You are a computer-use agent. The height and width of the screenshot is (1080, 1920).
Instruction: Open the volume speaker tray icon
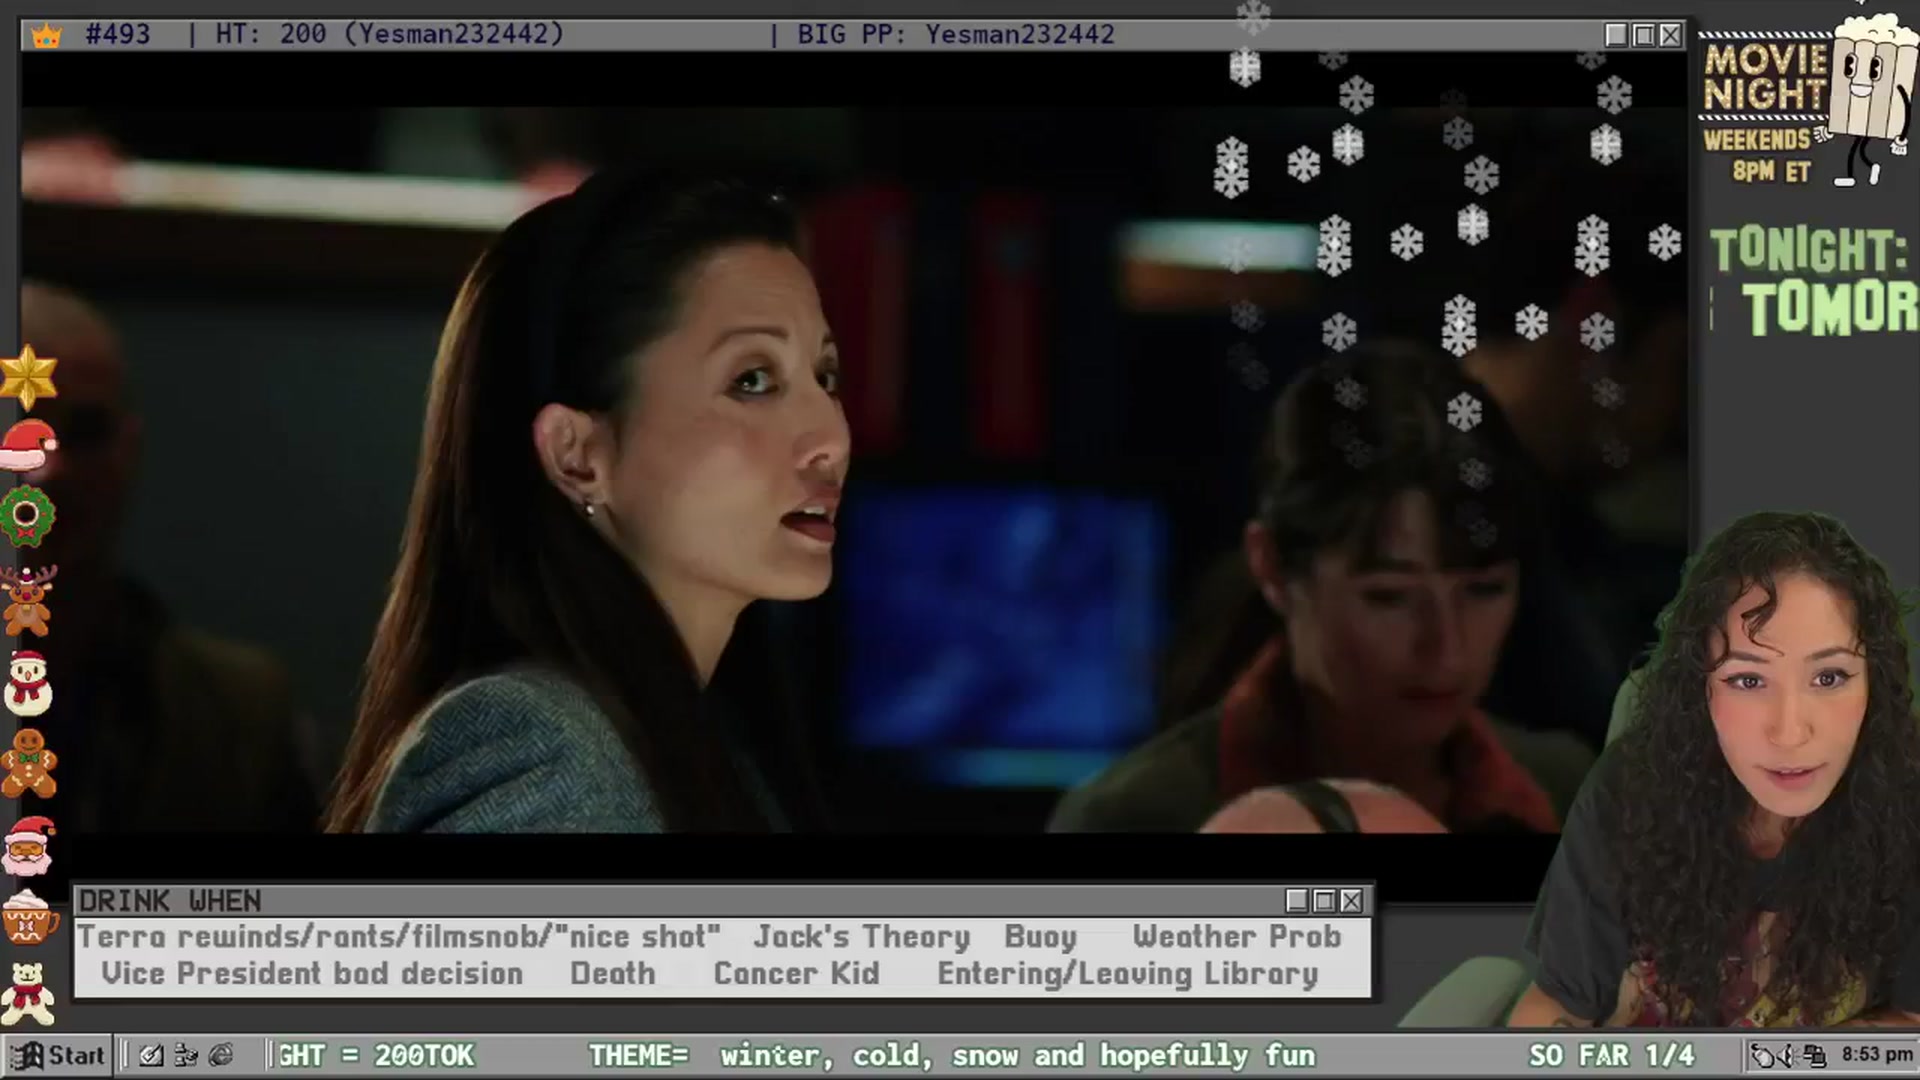[x=1789, y=1055]
